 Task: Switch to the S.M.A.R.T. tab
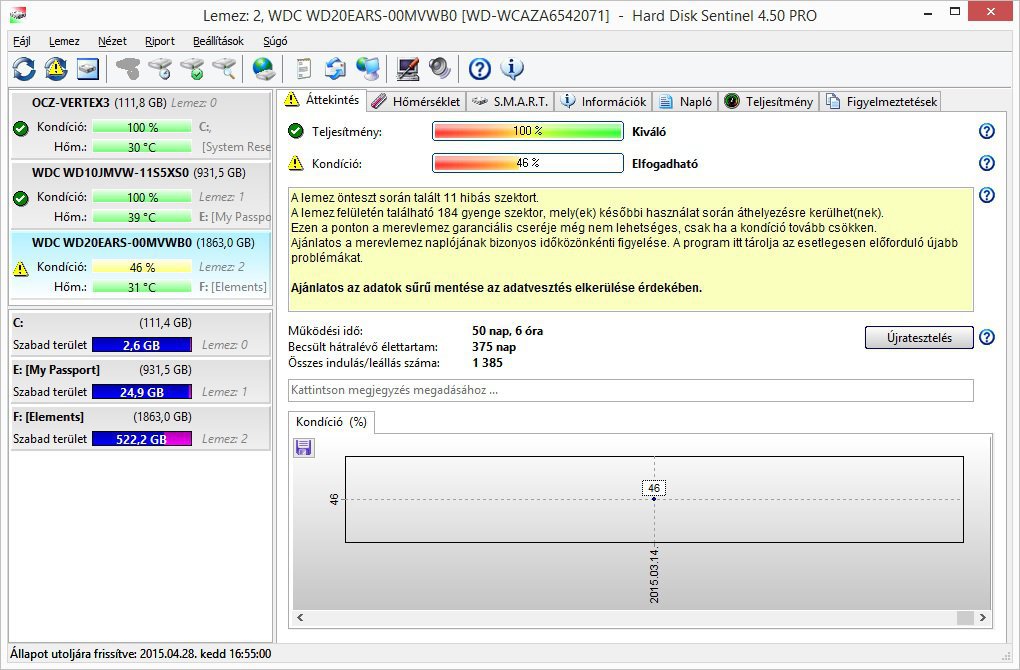[x=511, y=101]
